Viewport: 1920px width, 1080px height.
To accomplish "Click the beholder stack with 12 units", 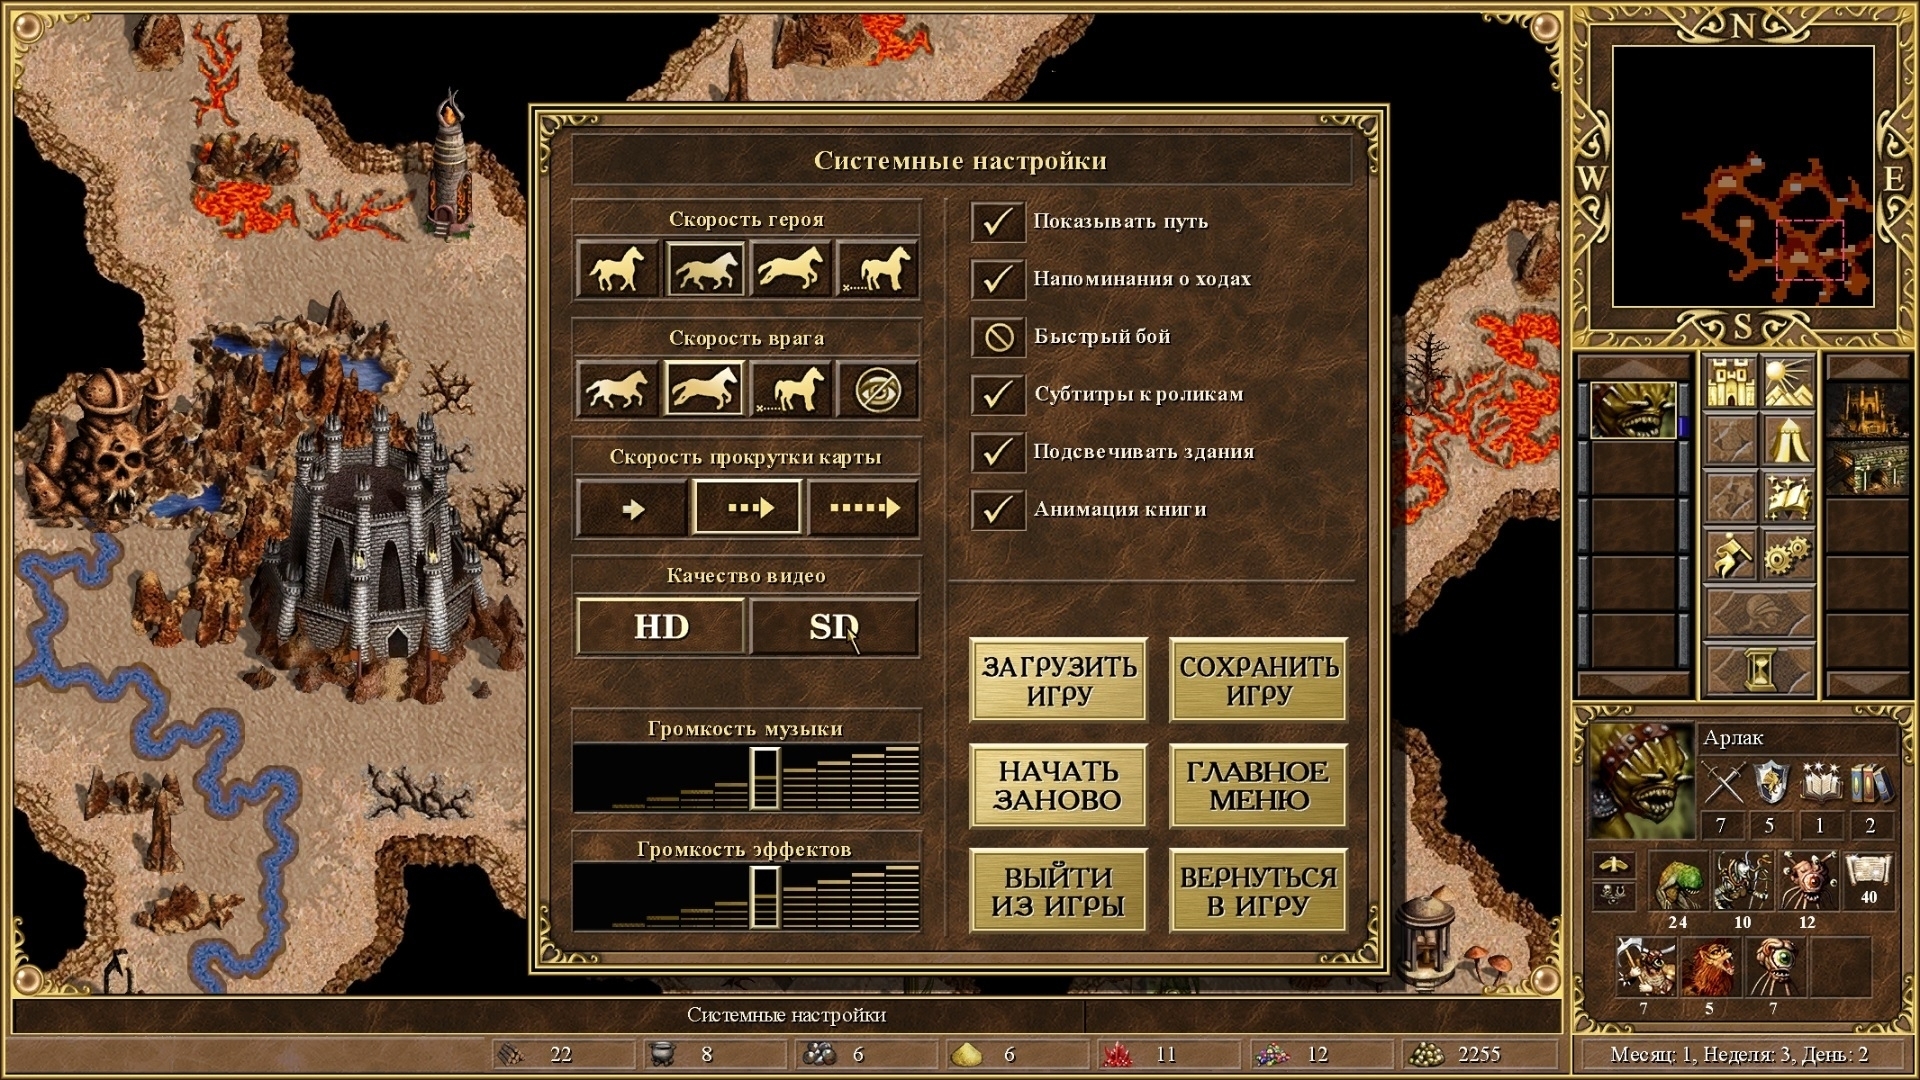I will pos(1807,880).
